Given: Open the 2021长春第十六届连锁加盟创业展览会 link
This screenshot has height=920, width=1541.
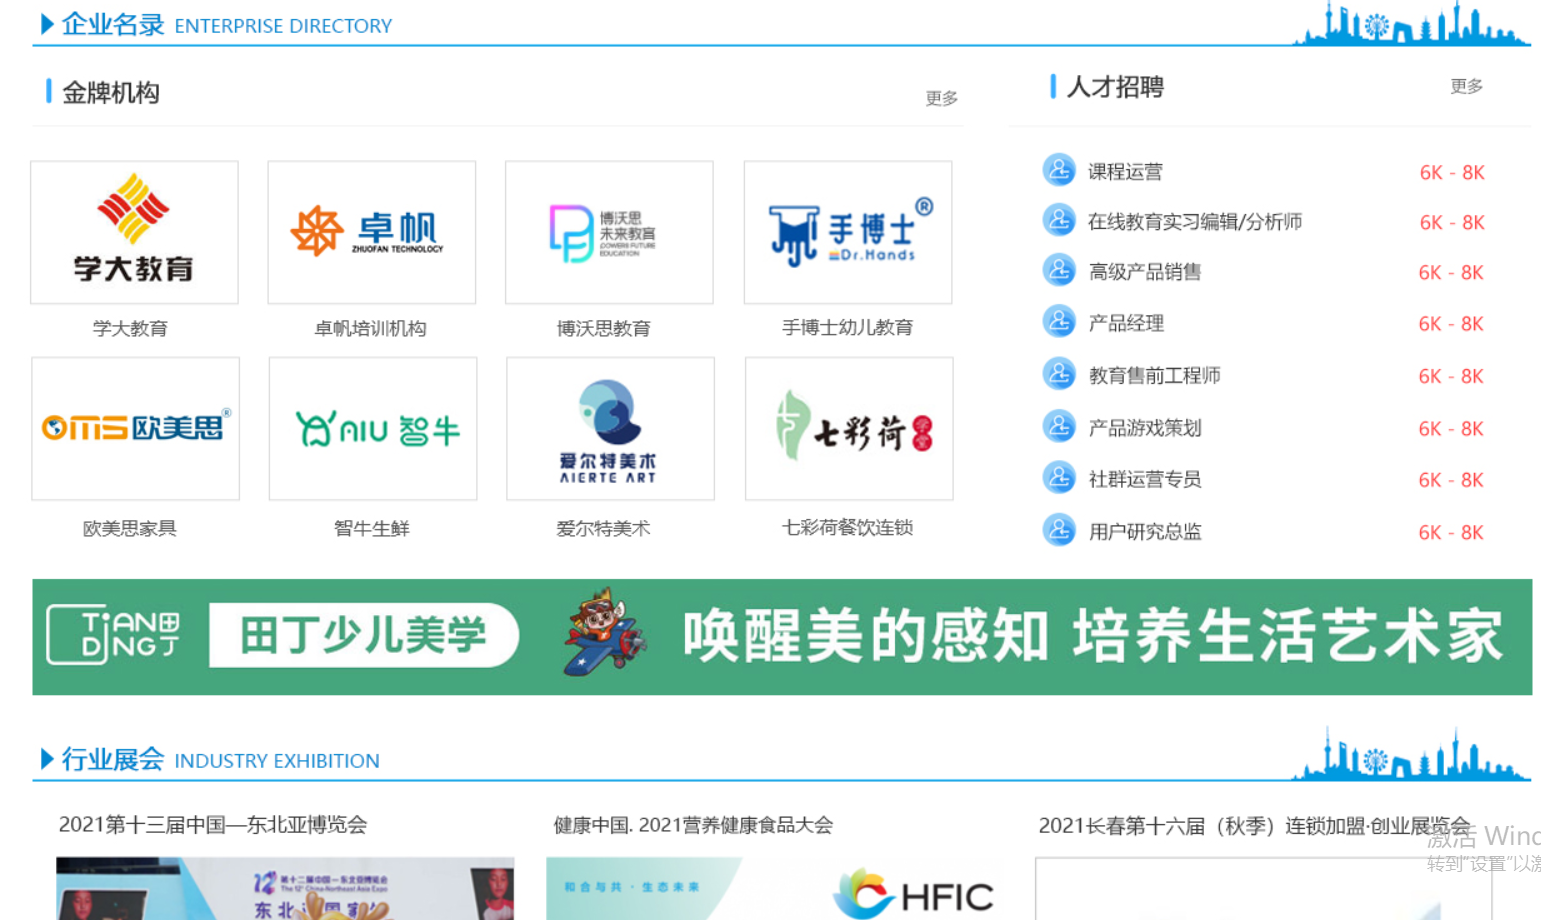Looking at the screenshot, I should tap(1254, 826).
